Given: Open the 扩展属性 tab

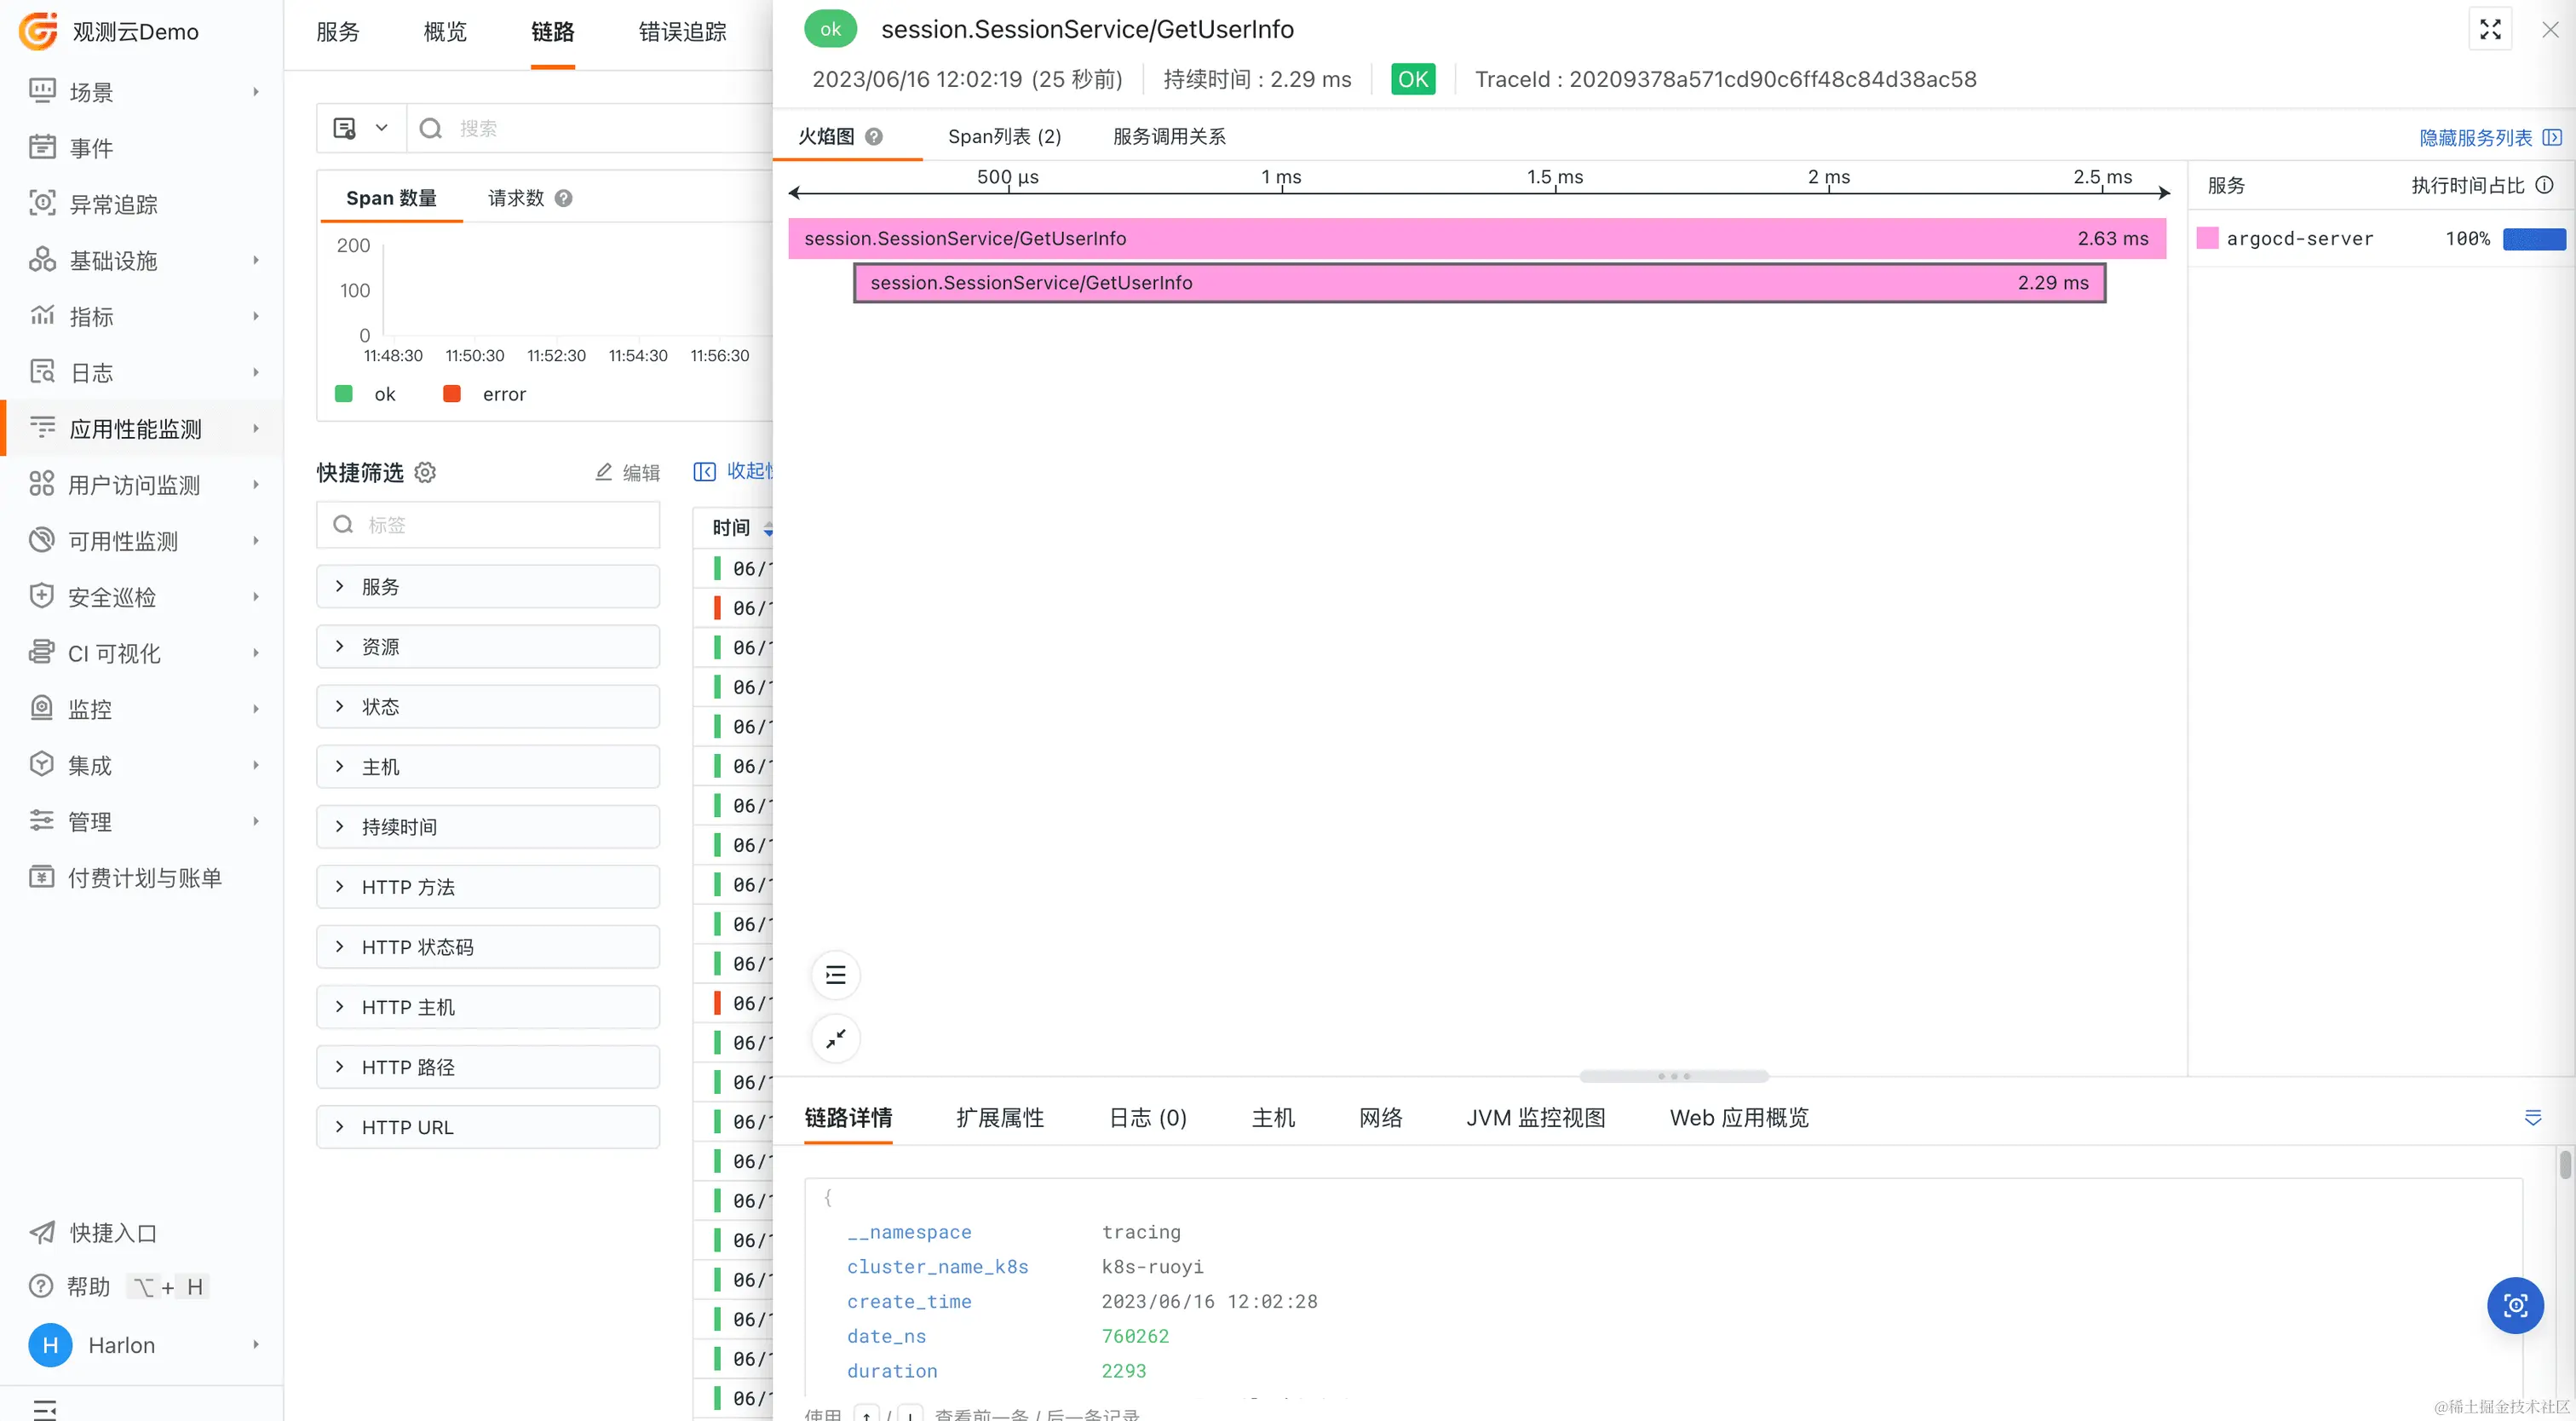Looking at the screenshot, I should [x=999, y=1117].
